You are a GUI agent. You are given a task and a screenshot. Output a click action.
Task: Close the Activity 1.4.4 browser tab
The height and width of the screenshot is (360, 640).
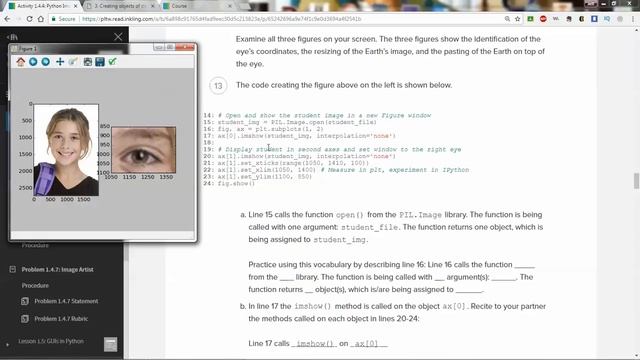pos(75,6)
